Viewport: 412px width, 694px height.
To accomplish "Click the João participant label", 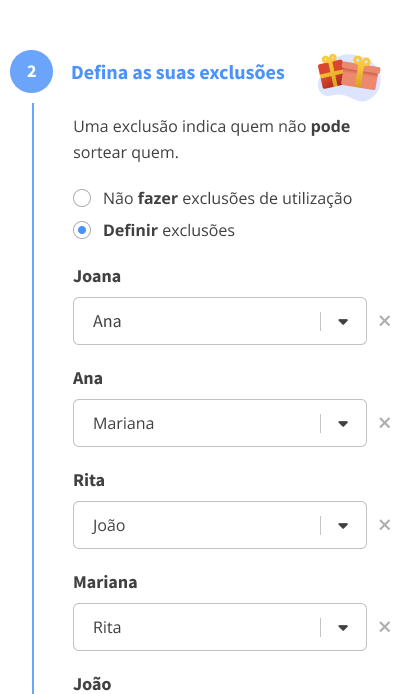I will pyautogui.click(x=92, y=684).
